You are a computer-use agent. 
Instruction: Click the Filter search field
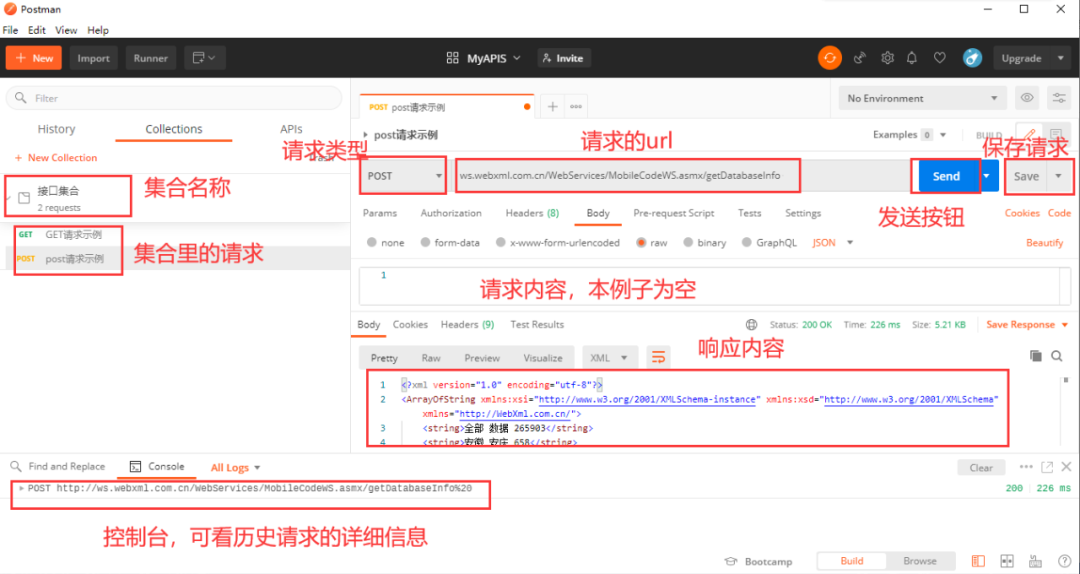click(x=174, y=98)
